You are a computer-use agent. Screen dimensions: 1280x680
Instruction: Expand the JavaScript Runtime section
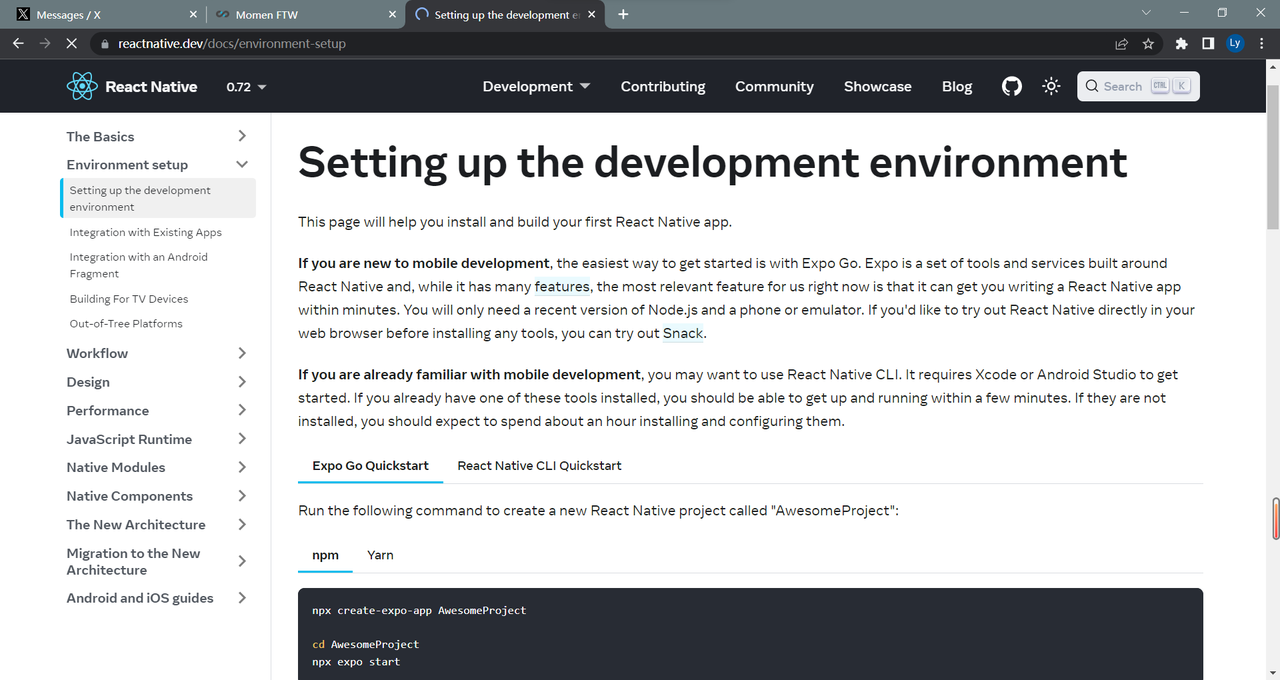tap(156, 439)
